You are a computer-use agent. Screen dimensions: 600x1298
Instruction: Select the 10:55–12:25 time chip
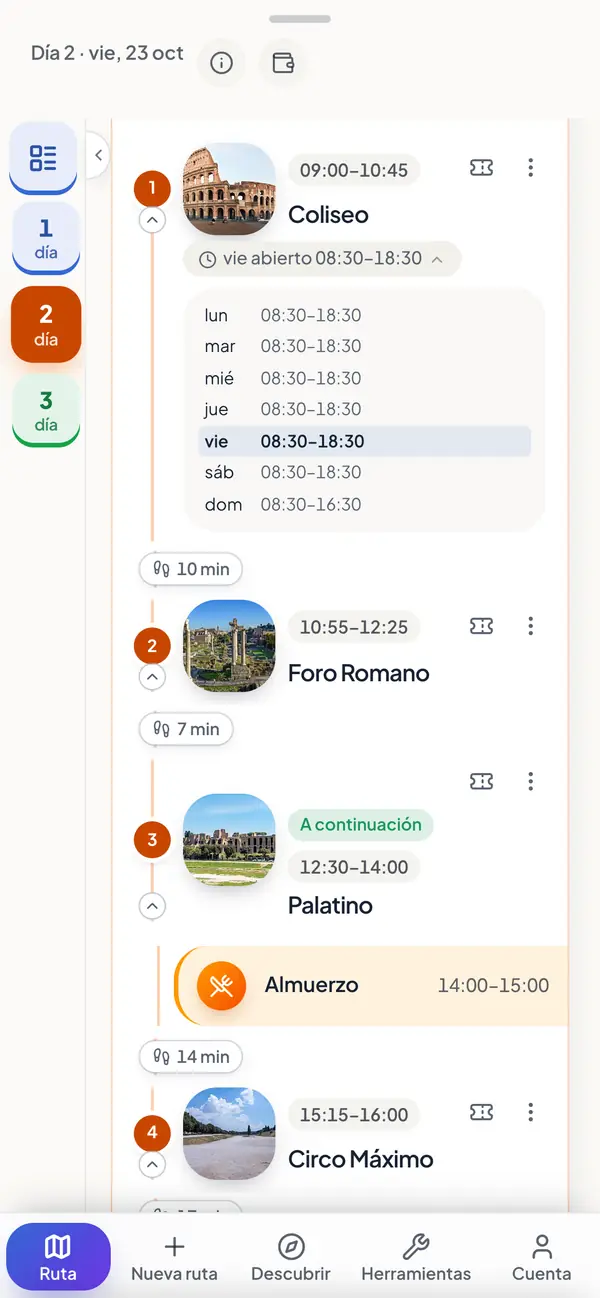[354, 627]
